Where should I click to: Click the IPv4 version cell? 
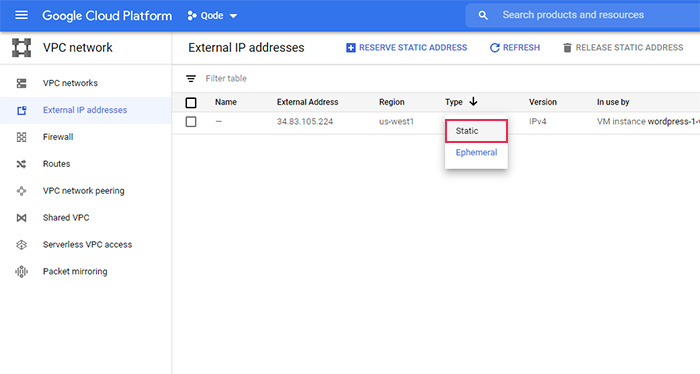(x=538, y=121)
